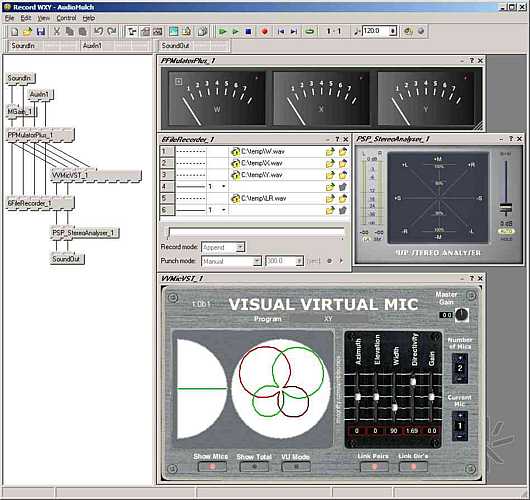Toggle the Link Dir's button
530x500 pixels.
pos(413,467)
